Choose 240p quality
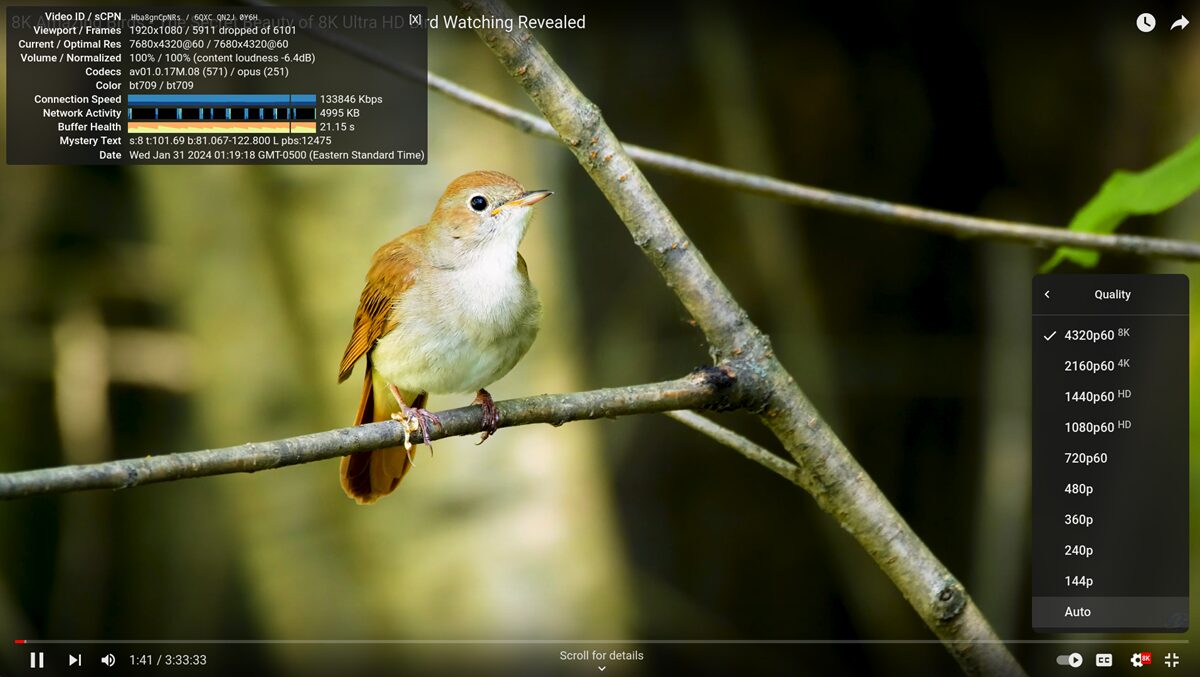This screenshot has width=1200, height=677. click(1110, 550)
